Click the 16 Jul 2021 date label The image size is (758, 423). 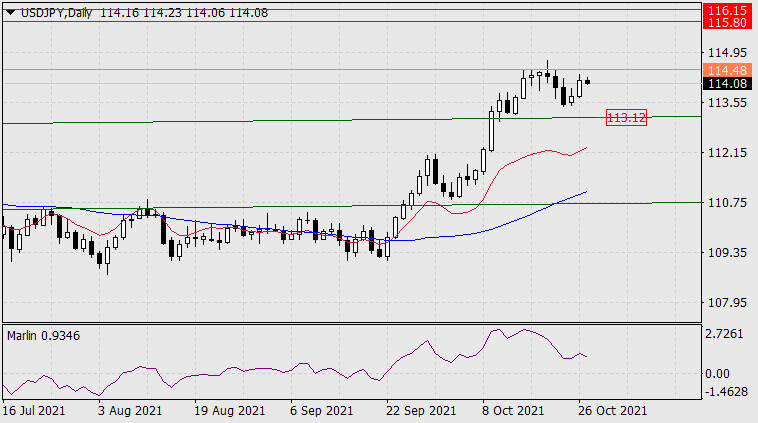[33, 411]
